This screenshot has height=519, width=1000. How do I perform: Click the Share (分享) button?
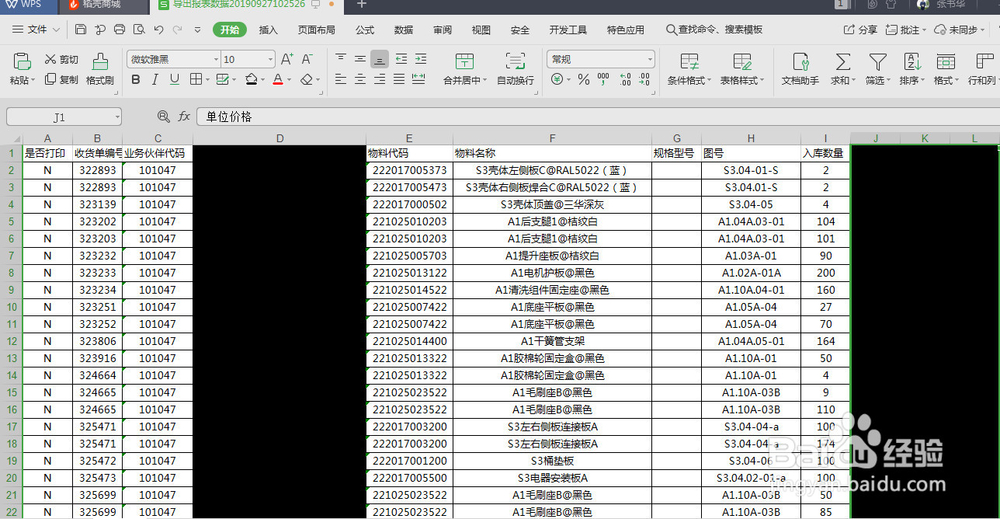(x=860, y=30)
